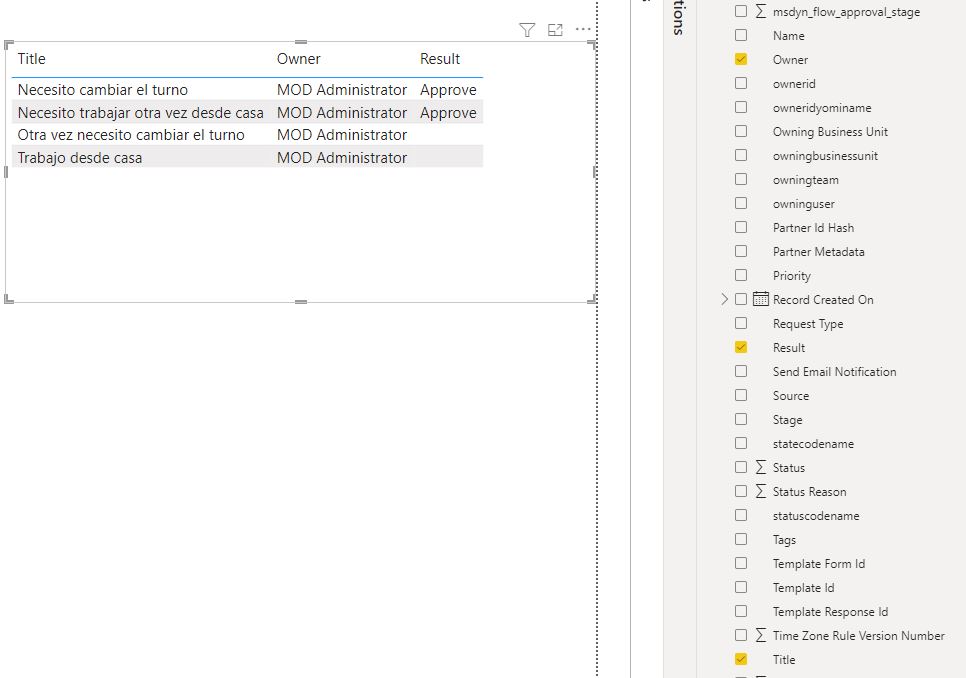This screenshot has width=966, height=678.
Task: Click sigma icon beside Time Zone Rule Version Number
Action: pyautogui.click(x=761, y=635)
